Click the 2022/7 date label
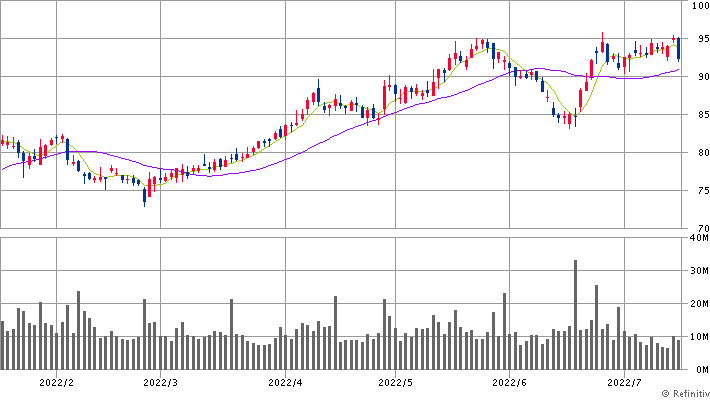 [623, 382]
